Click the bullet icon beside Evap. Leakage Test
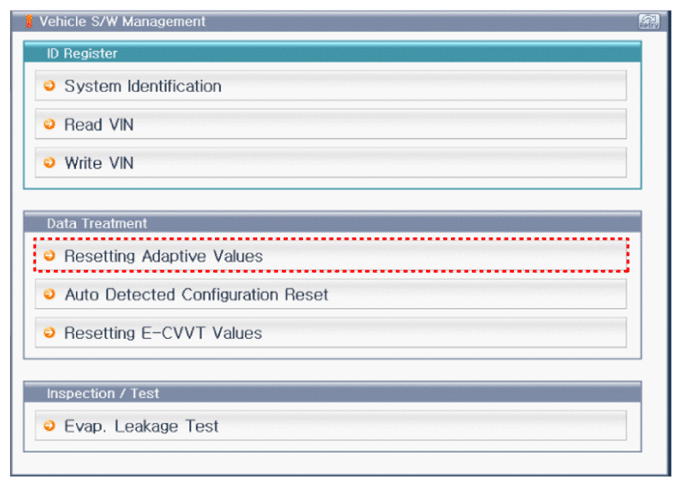Viewport: 681px width, 486px height. 50,426
